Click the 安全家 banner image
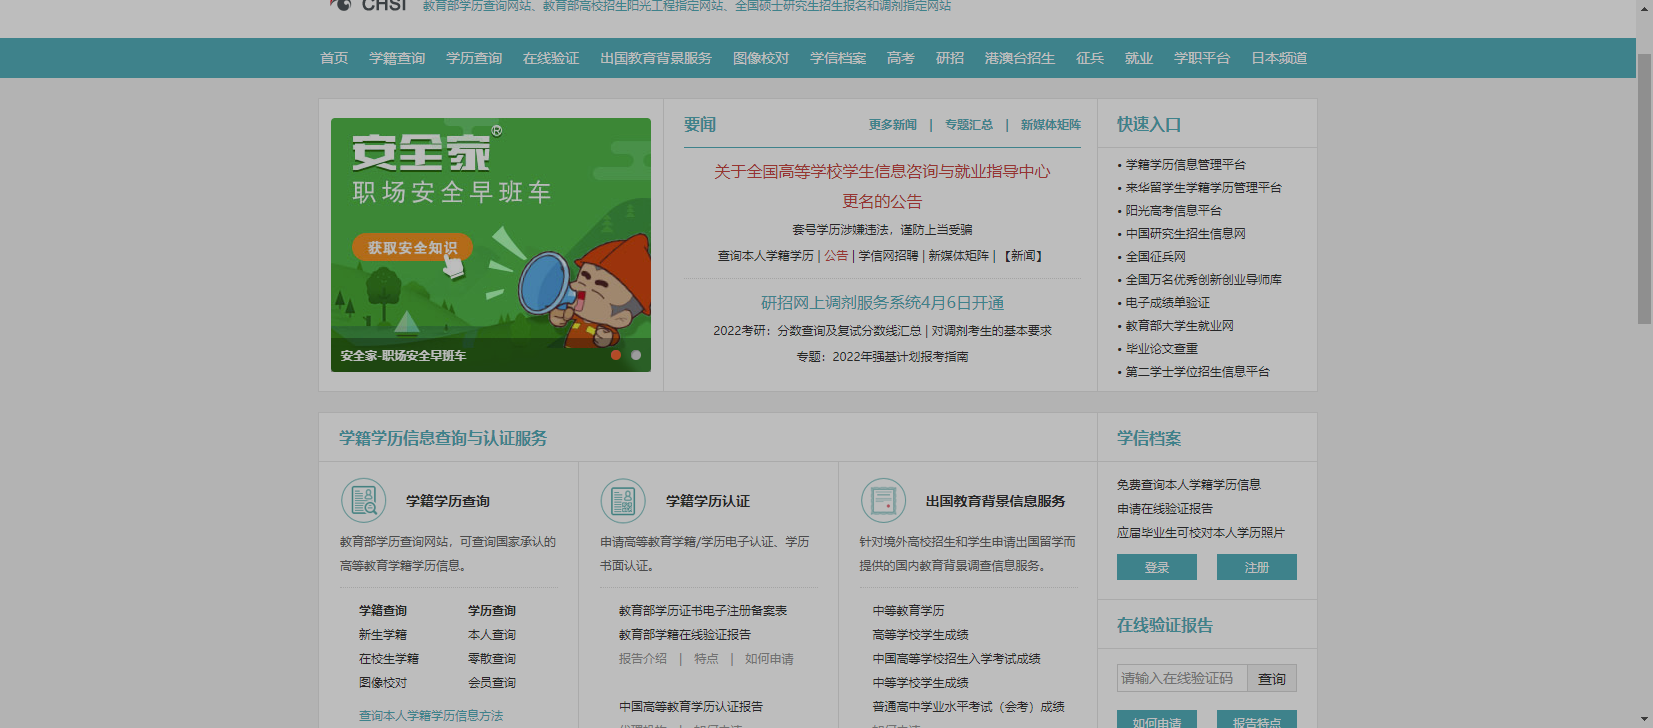The height and width of the screenshot is (728, 1653). tap(491, 245)
